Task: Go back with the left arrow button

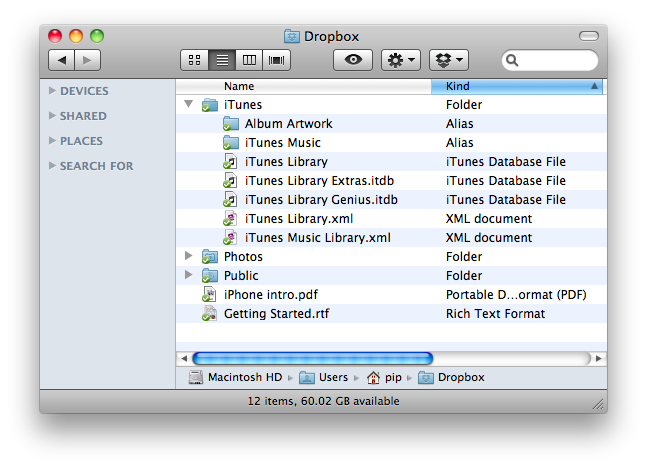Action: [61, 60]
